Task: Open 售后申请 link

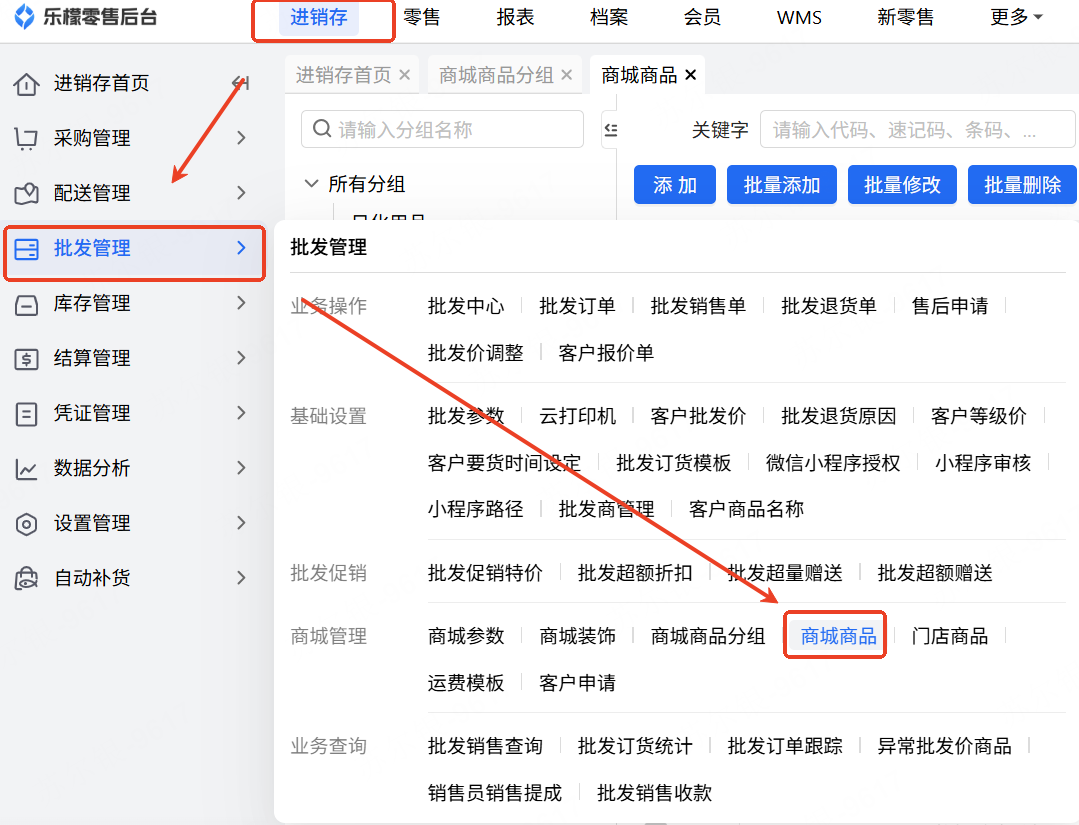Action: tap(950, 306)
